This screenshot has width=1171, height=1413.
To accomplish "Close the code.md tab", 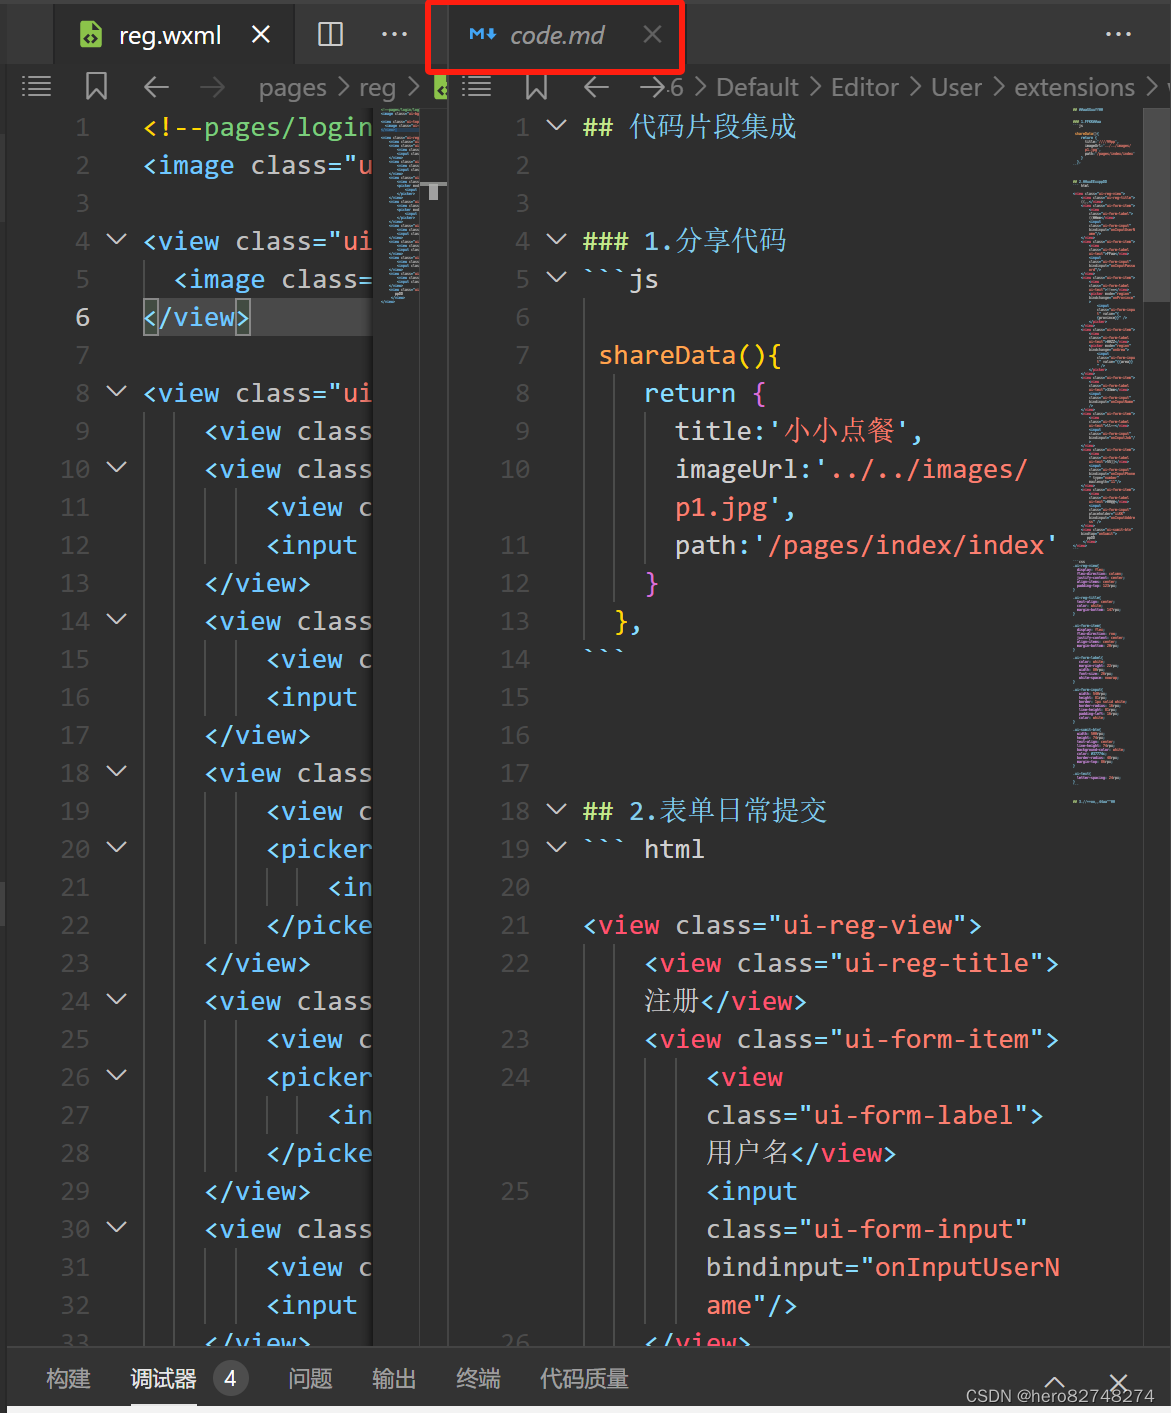I will [652, 35].
